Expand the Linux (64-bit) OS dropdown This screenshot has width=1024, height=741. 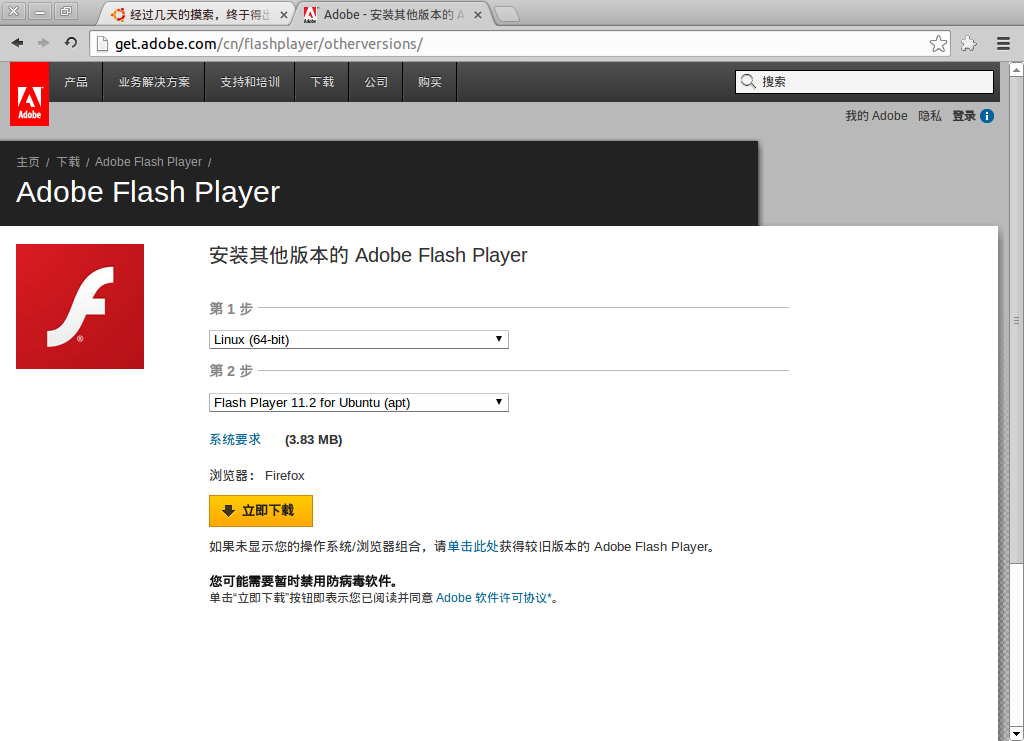click(x=359, y=339)
